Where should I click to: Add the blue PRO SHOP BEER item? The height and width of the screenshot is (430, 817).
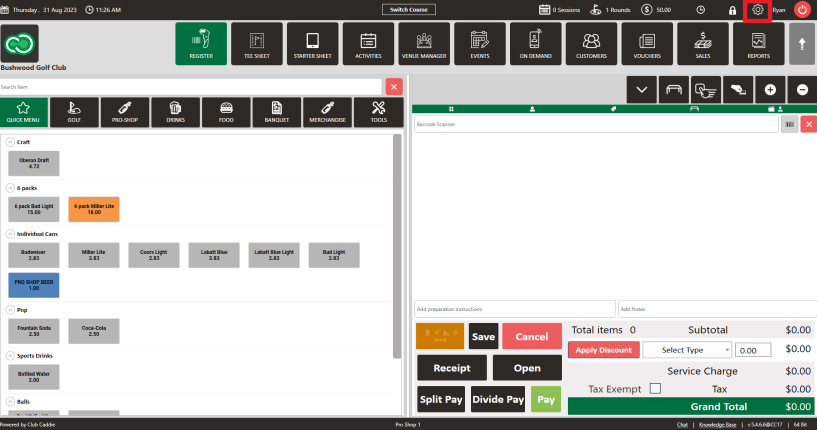point(34,285)
